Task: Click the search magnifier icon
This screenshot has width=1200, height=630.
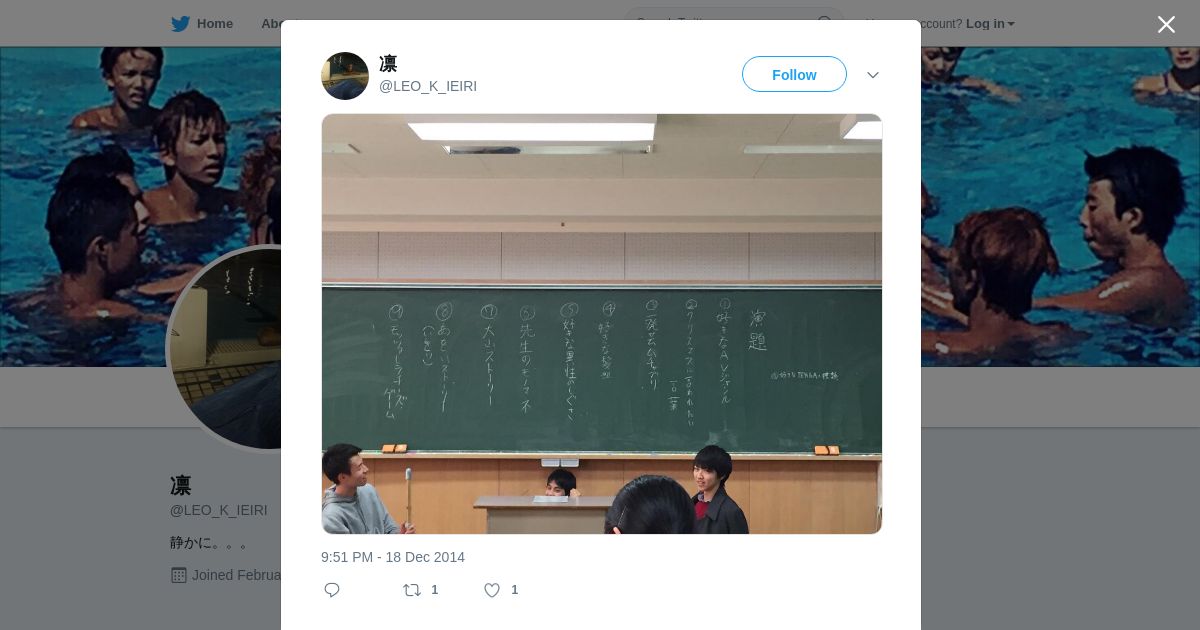Action: pyautogui.click(x=825, y=23)
